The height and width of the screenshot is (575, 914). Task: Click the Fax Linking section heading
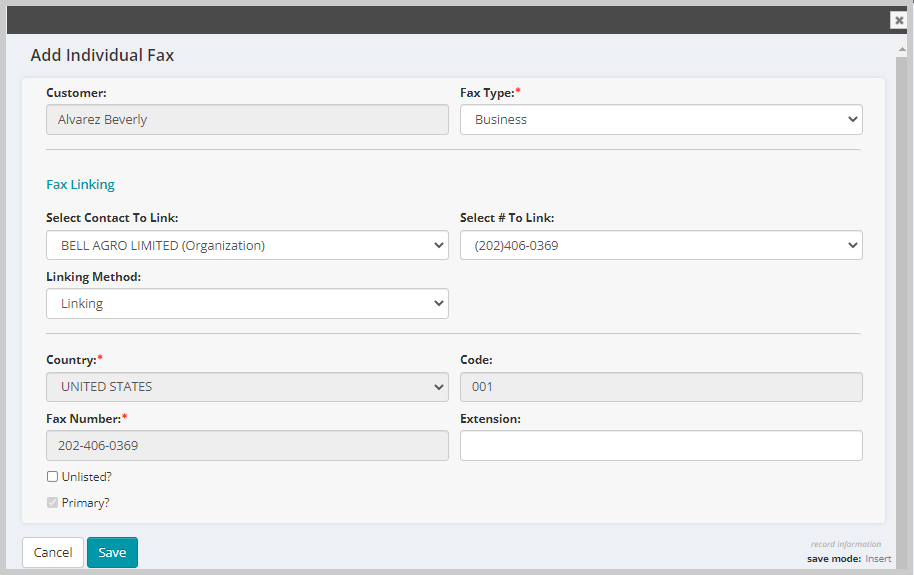click(x=80, y=184)
